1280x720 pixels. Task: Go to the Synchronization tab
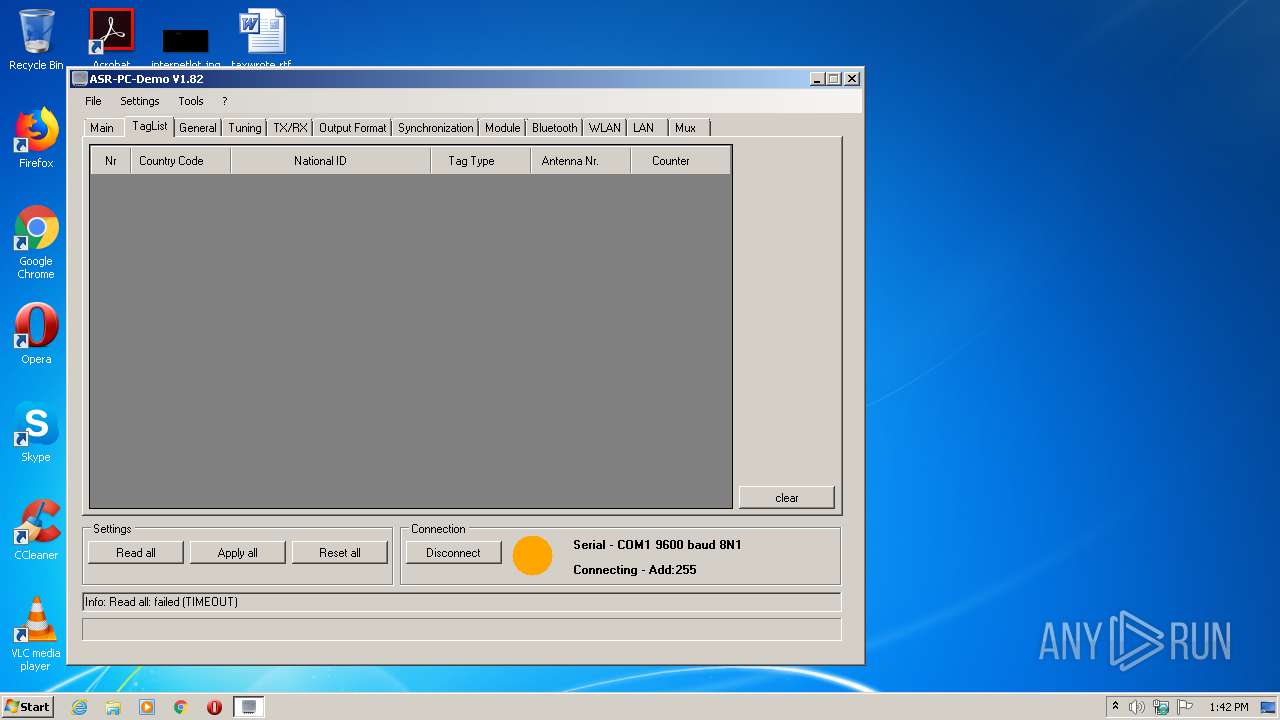436,128
